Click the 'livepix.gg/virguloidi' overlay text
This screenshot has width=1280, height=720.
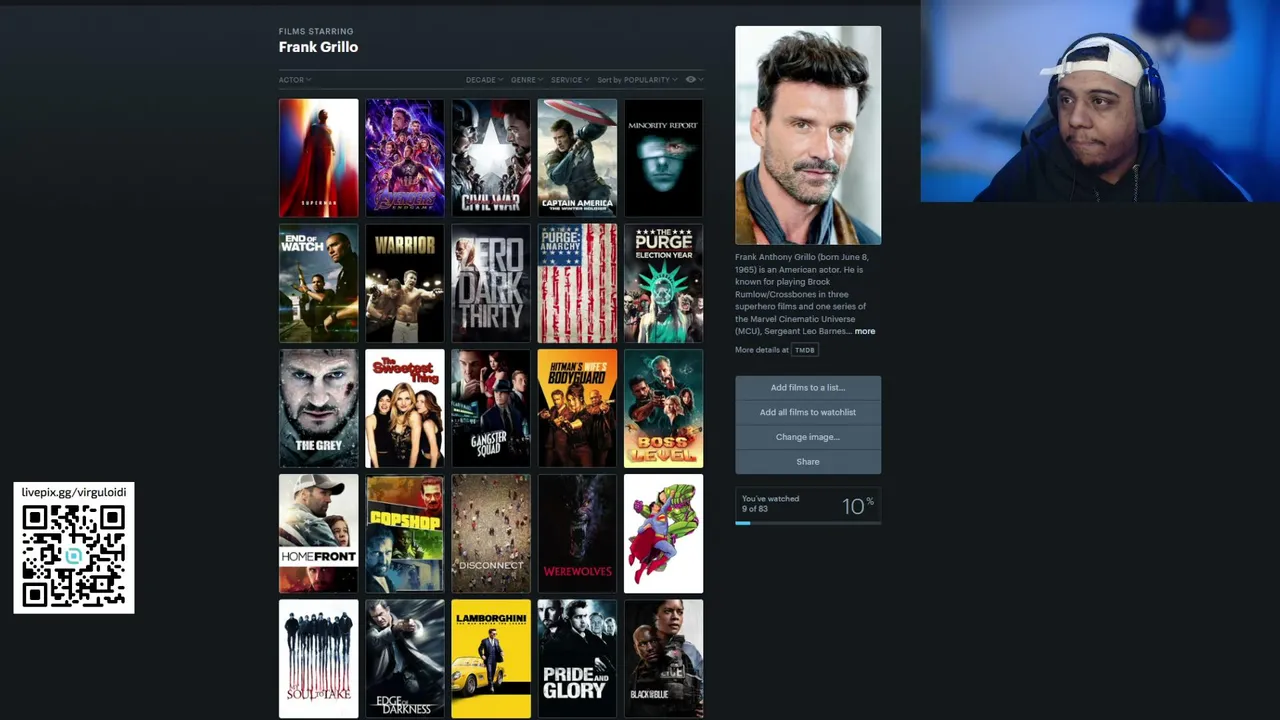pos(74,493)
